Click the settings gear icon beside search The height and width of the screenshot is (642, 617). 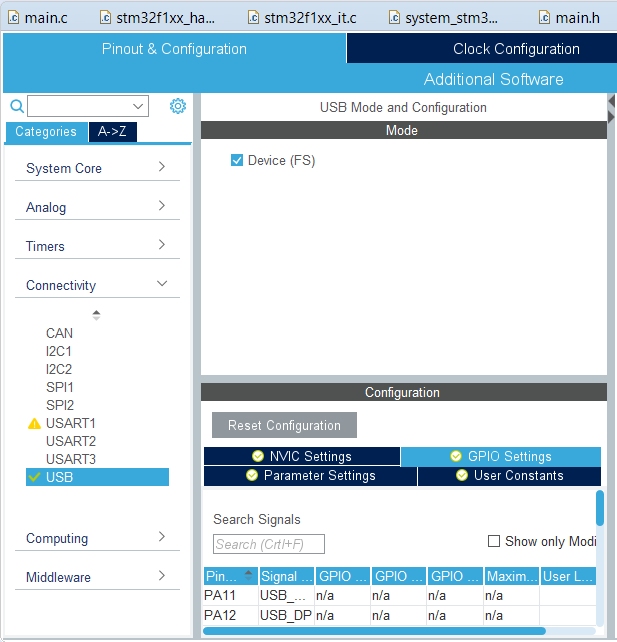click(x=178, y=106)
